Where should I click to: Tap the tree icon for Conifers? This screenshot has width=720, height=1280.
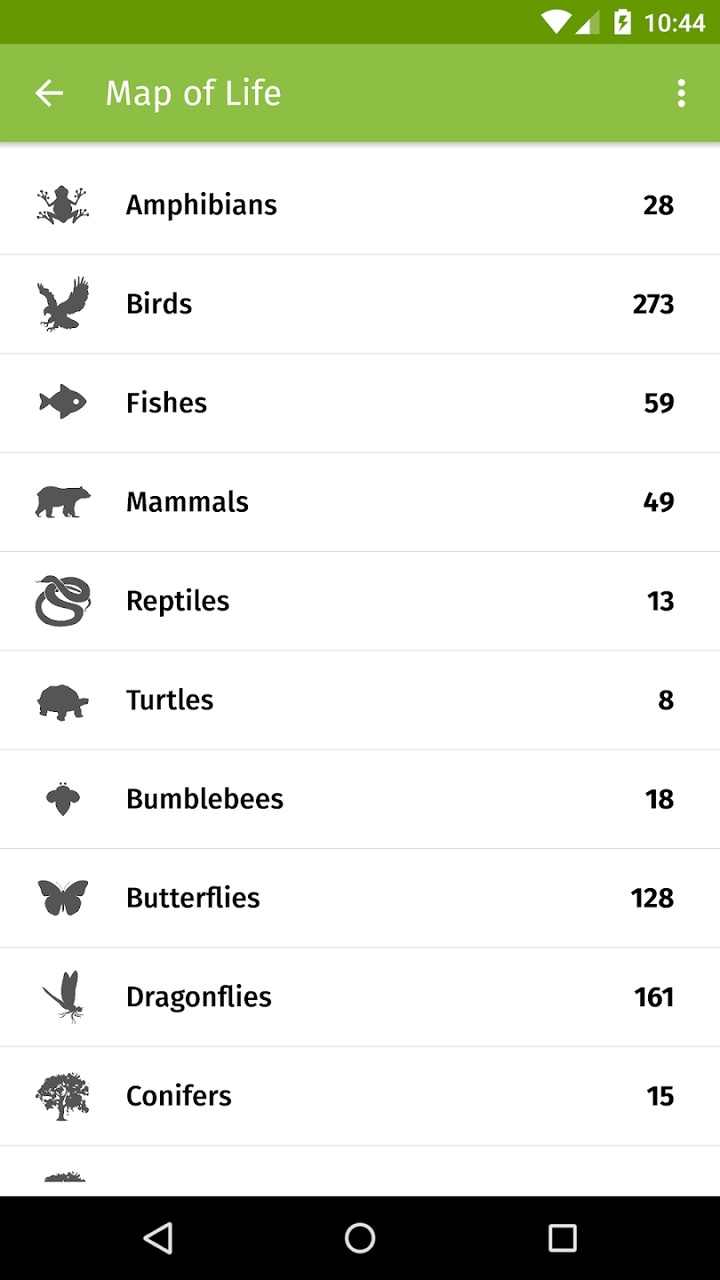(x=63, y=1096)
